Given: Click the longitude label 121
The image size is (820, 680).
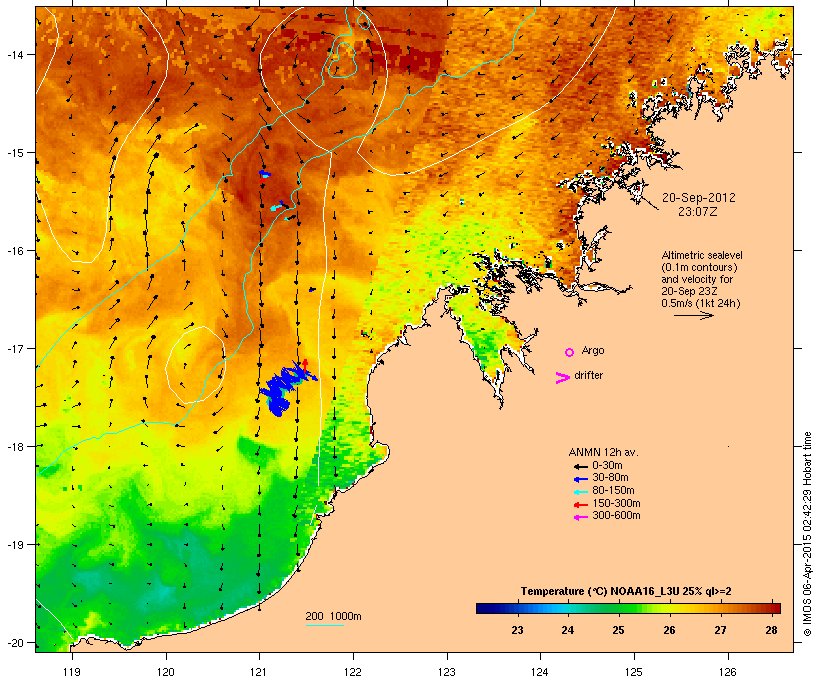Looking at the screenshot, I should coord(259,672).
